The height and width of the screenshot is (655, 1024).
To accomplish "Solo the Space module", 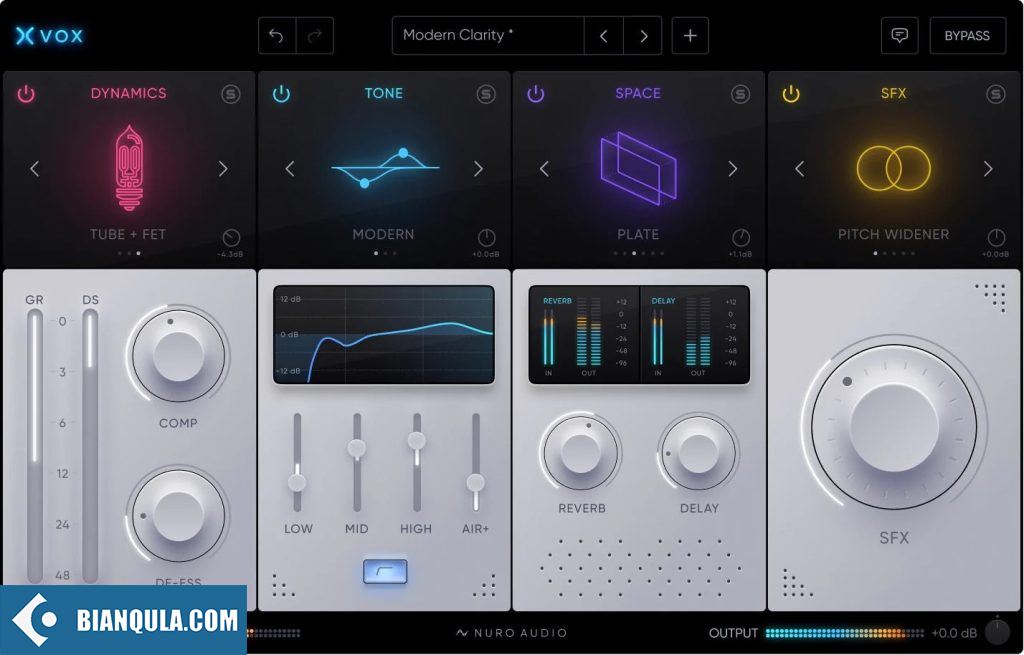I will click(740, 94).
